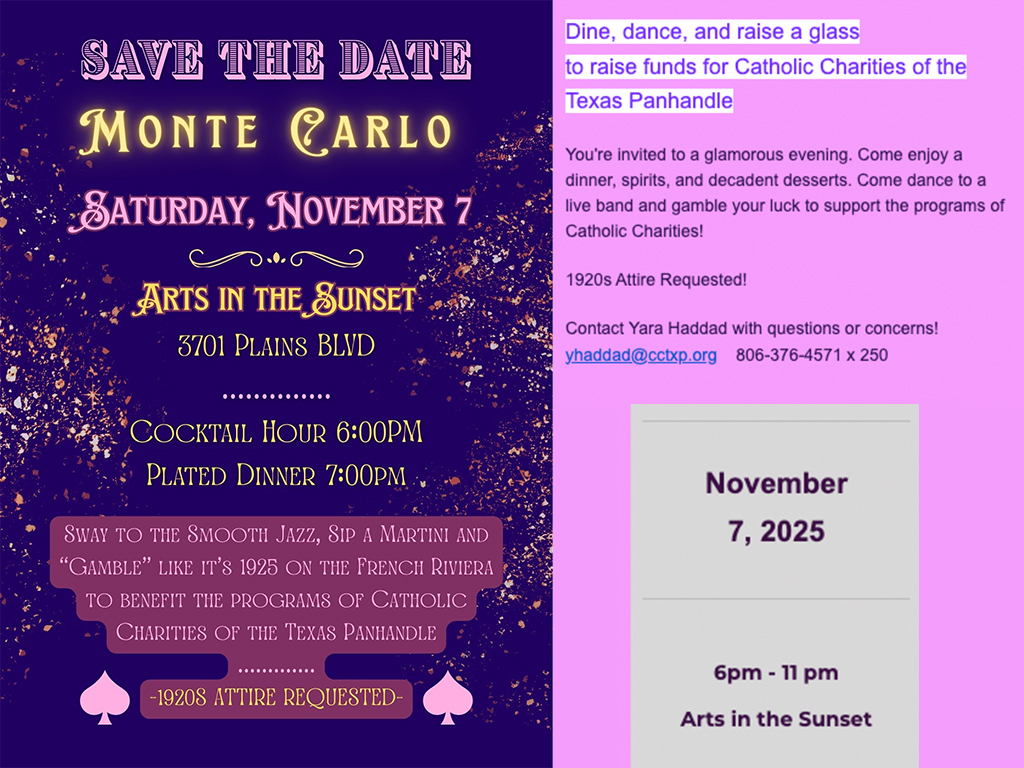Click the 1920s Attire Requested banner on the flyer

tap(276, 697)
